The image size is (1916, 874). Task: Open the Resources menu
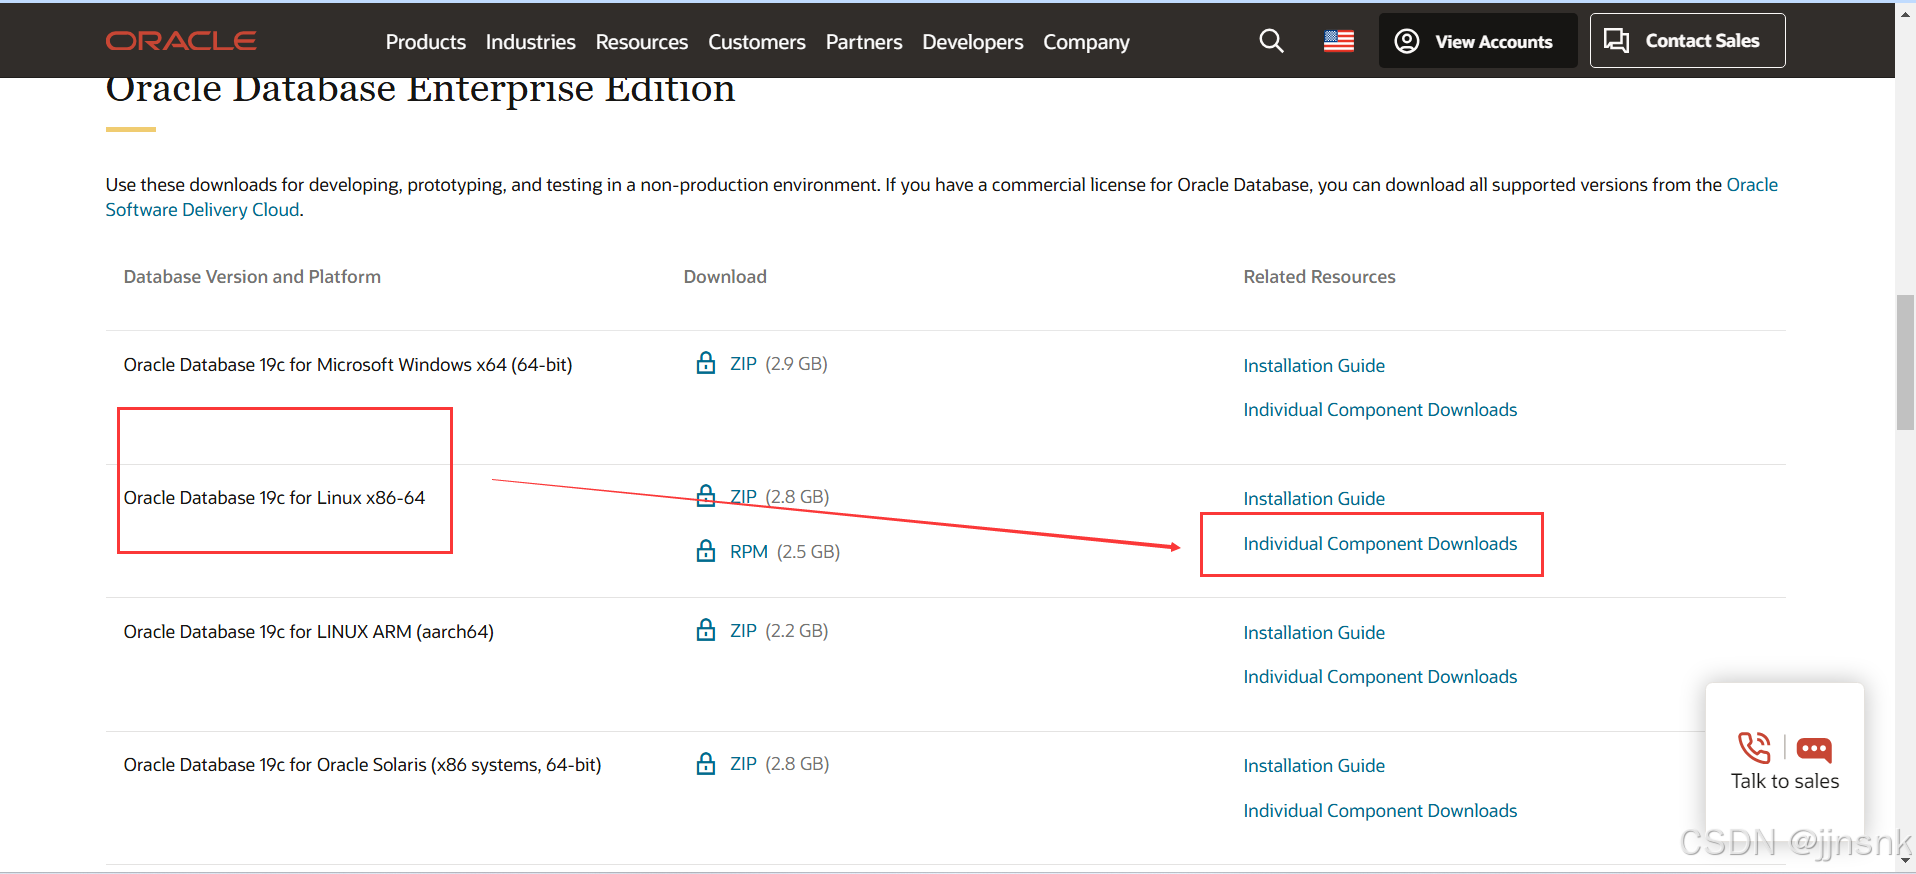(x=642, y=42)
